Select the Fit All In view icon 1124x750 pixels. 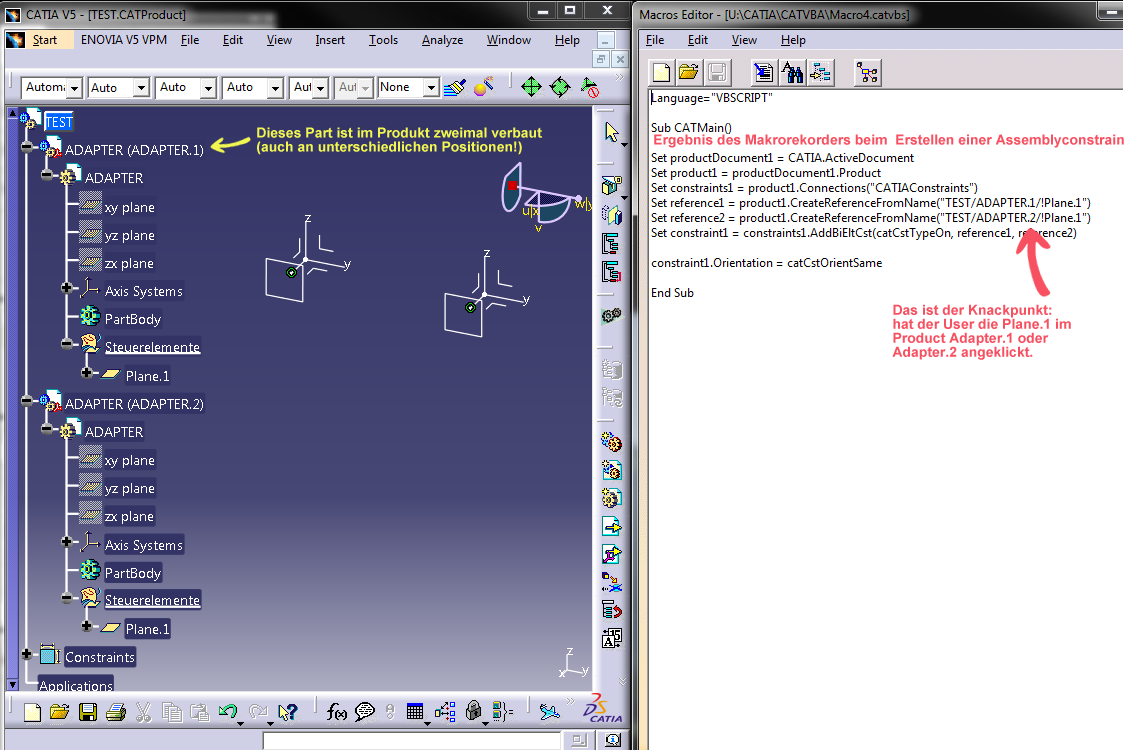531,87
